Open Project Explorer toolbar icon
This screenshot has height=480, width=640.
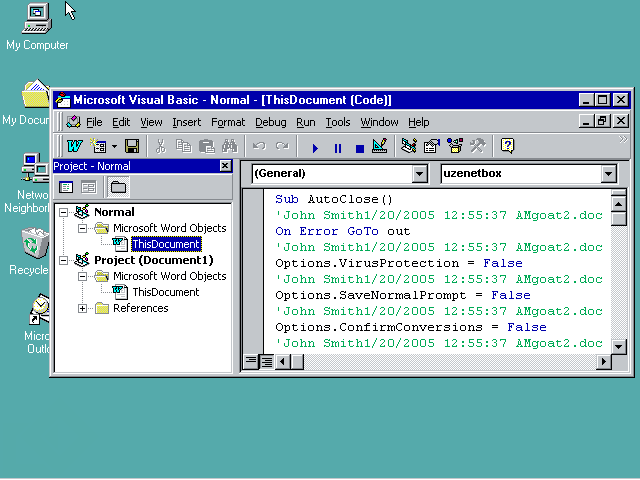(409, 146)
